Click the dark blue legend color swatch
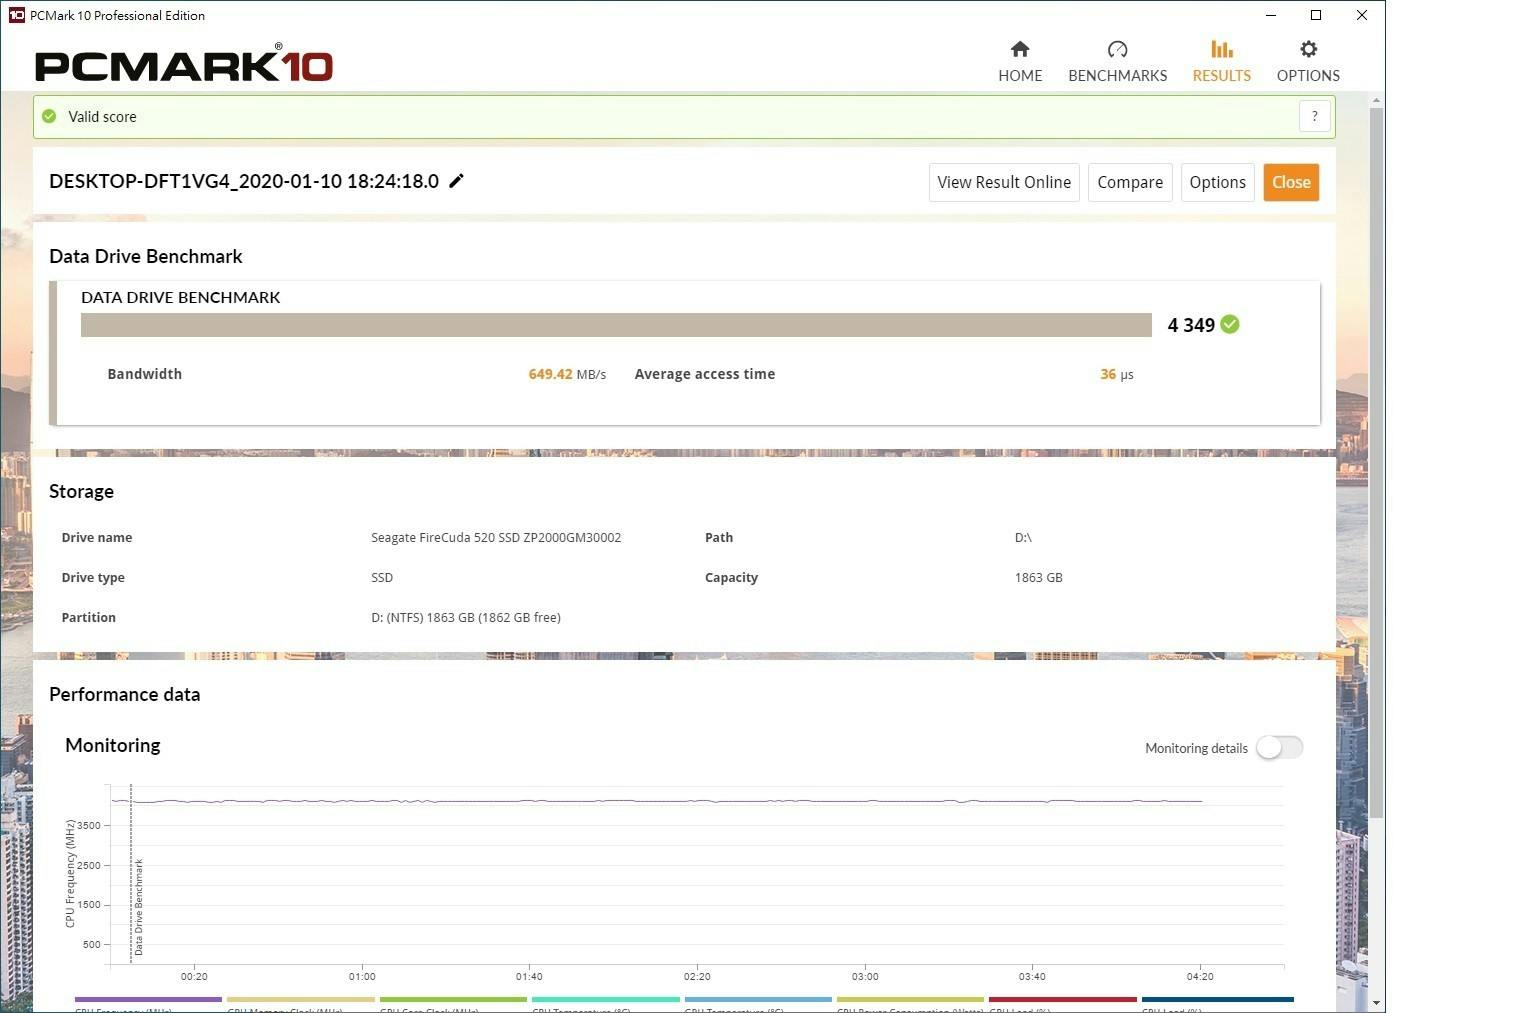Image resolution: width=1536 pixels, height=1013 pixels. [x=1217, y=999]
